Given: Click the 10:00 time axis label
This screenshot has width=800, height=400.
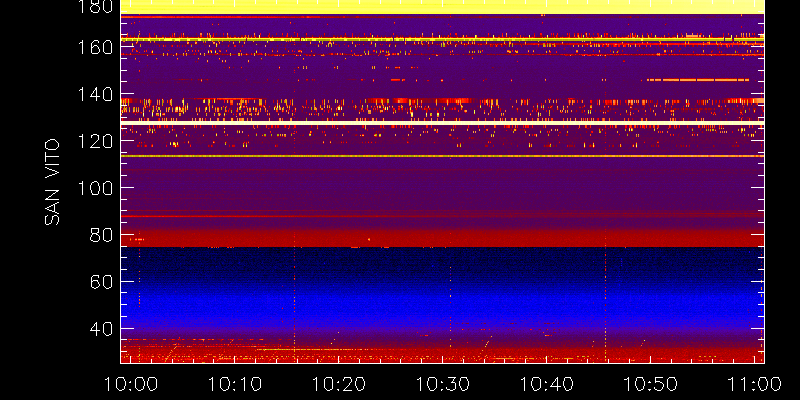Looking at the screenshot, I should pos(131,384).
